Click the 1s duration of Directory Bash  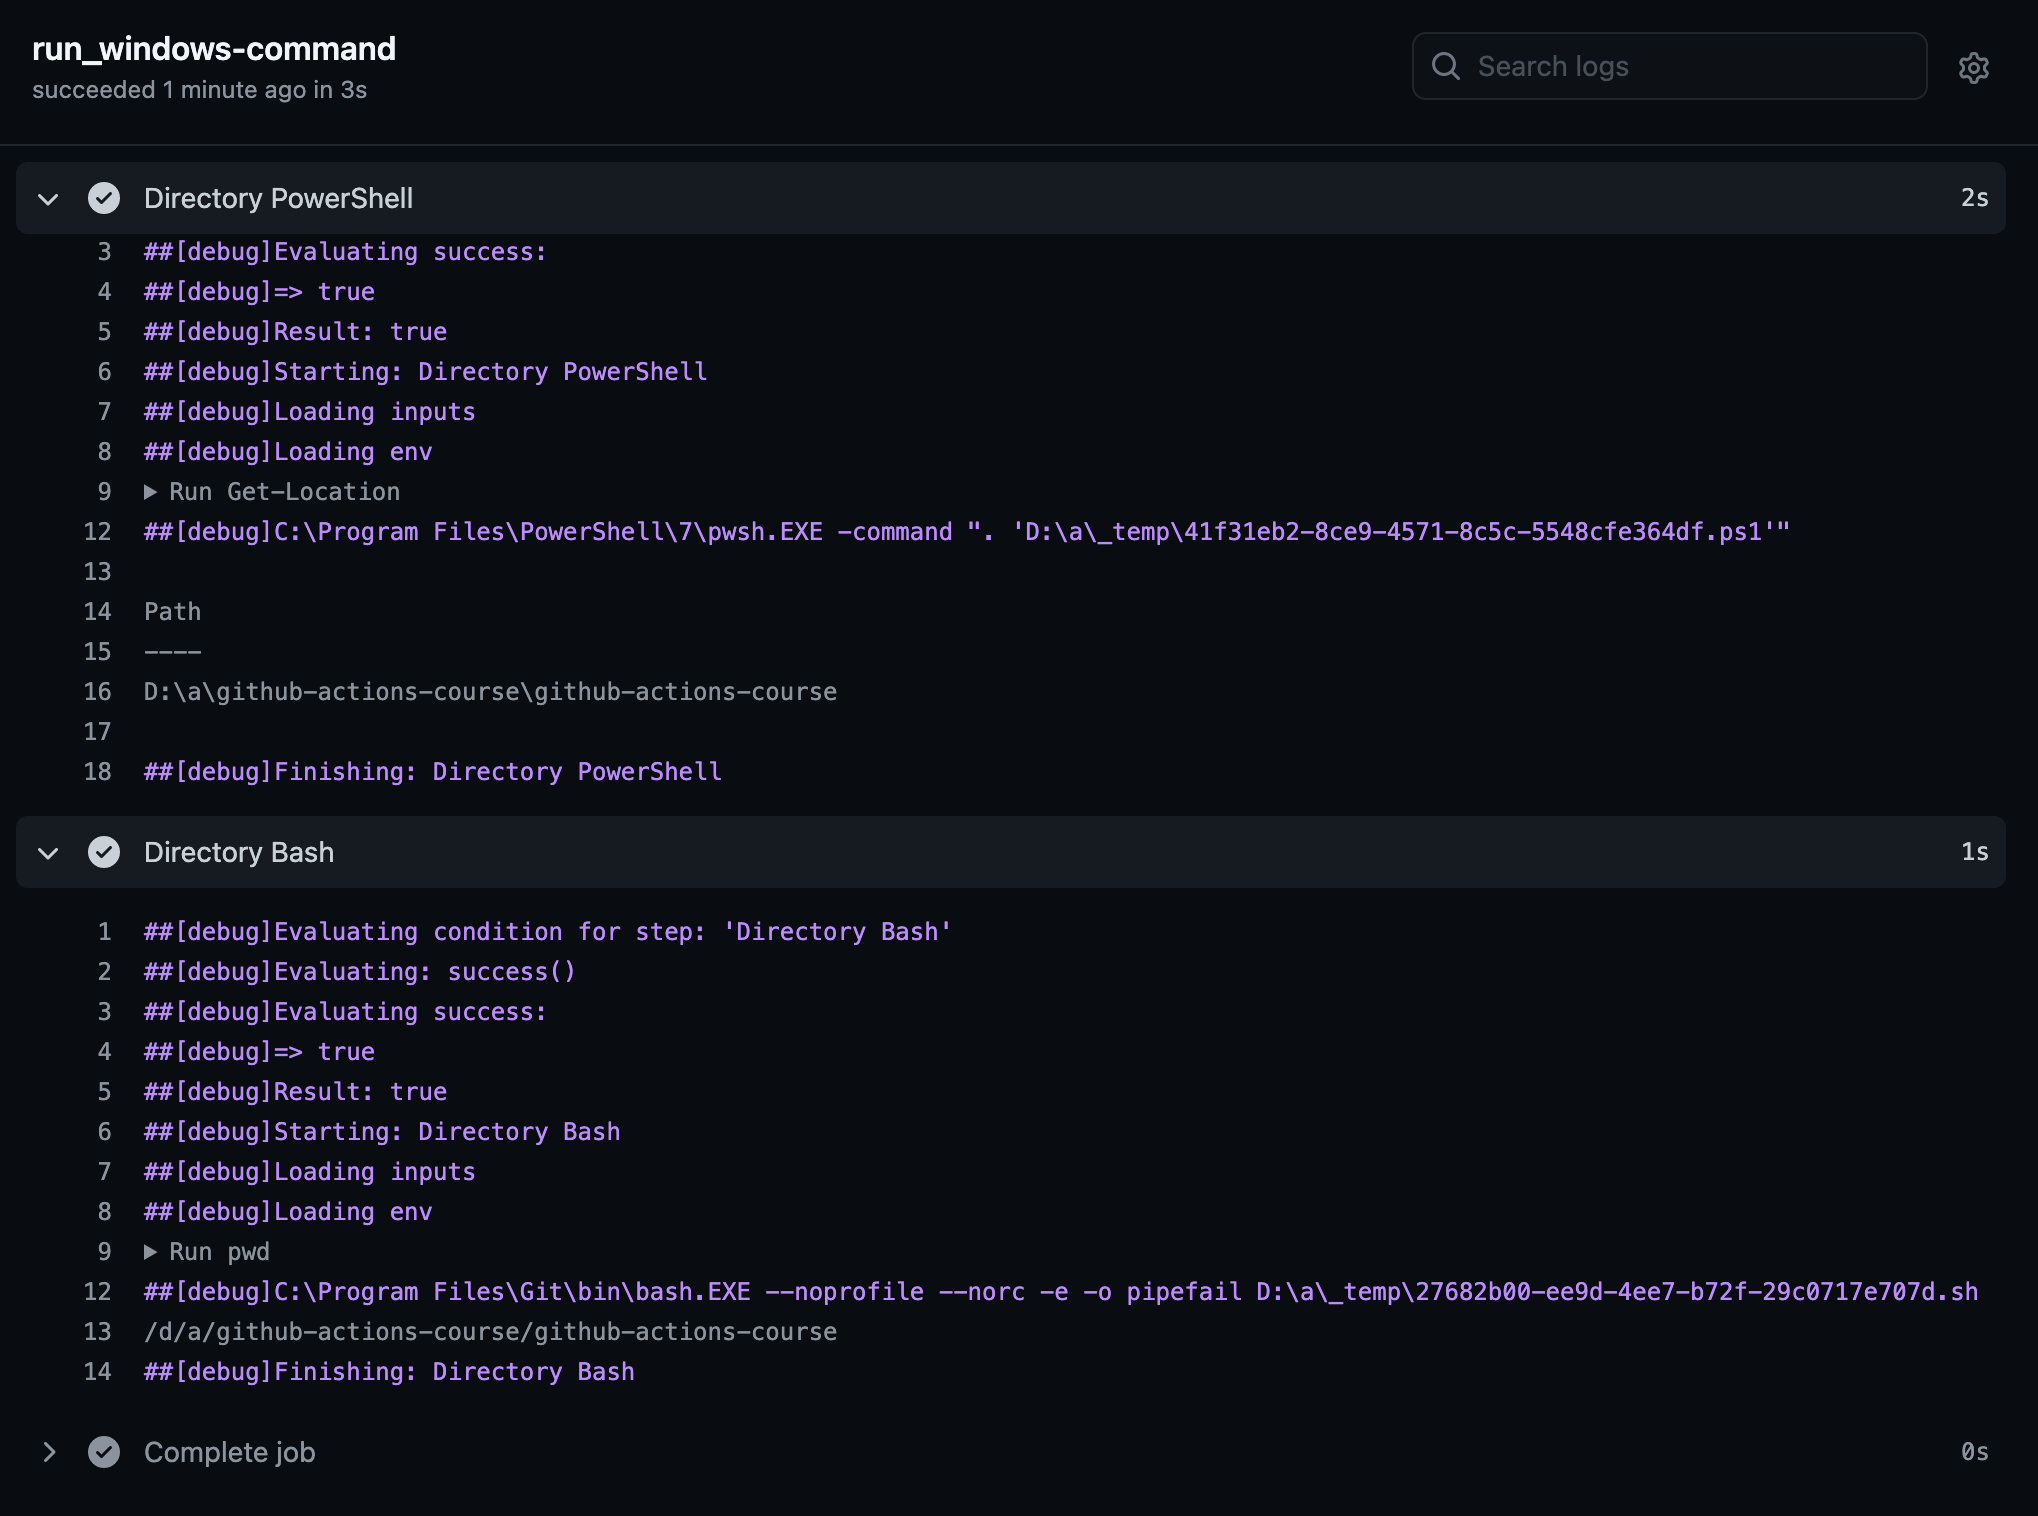1974,852
